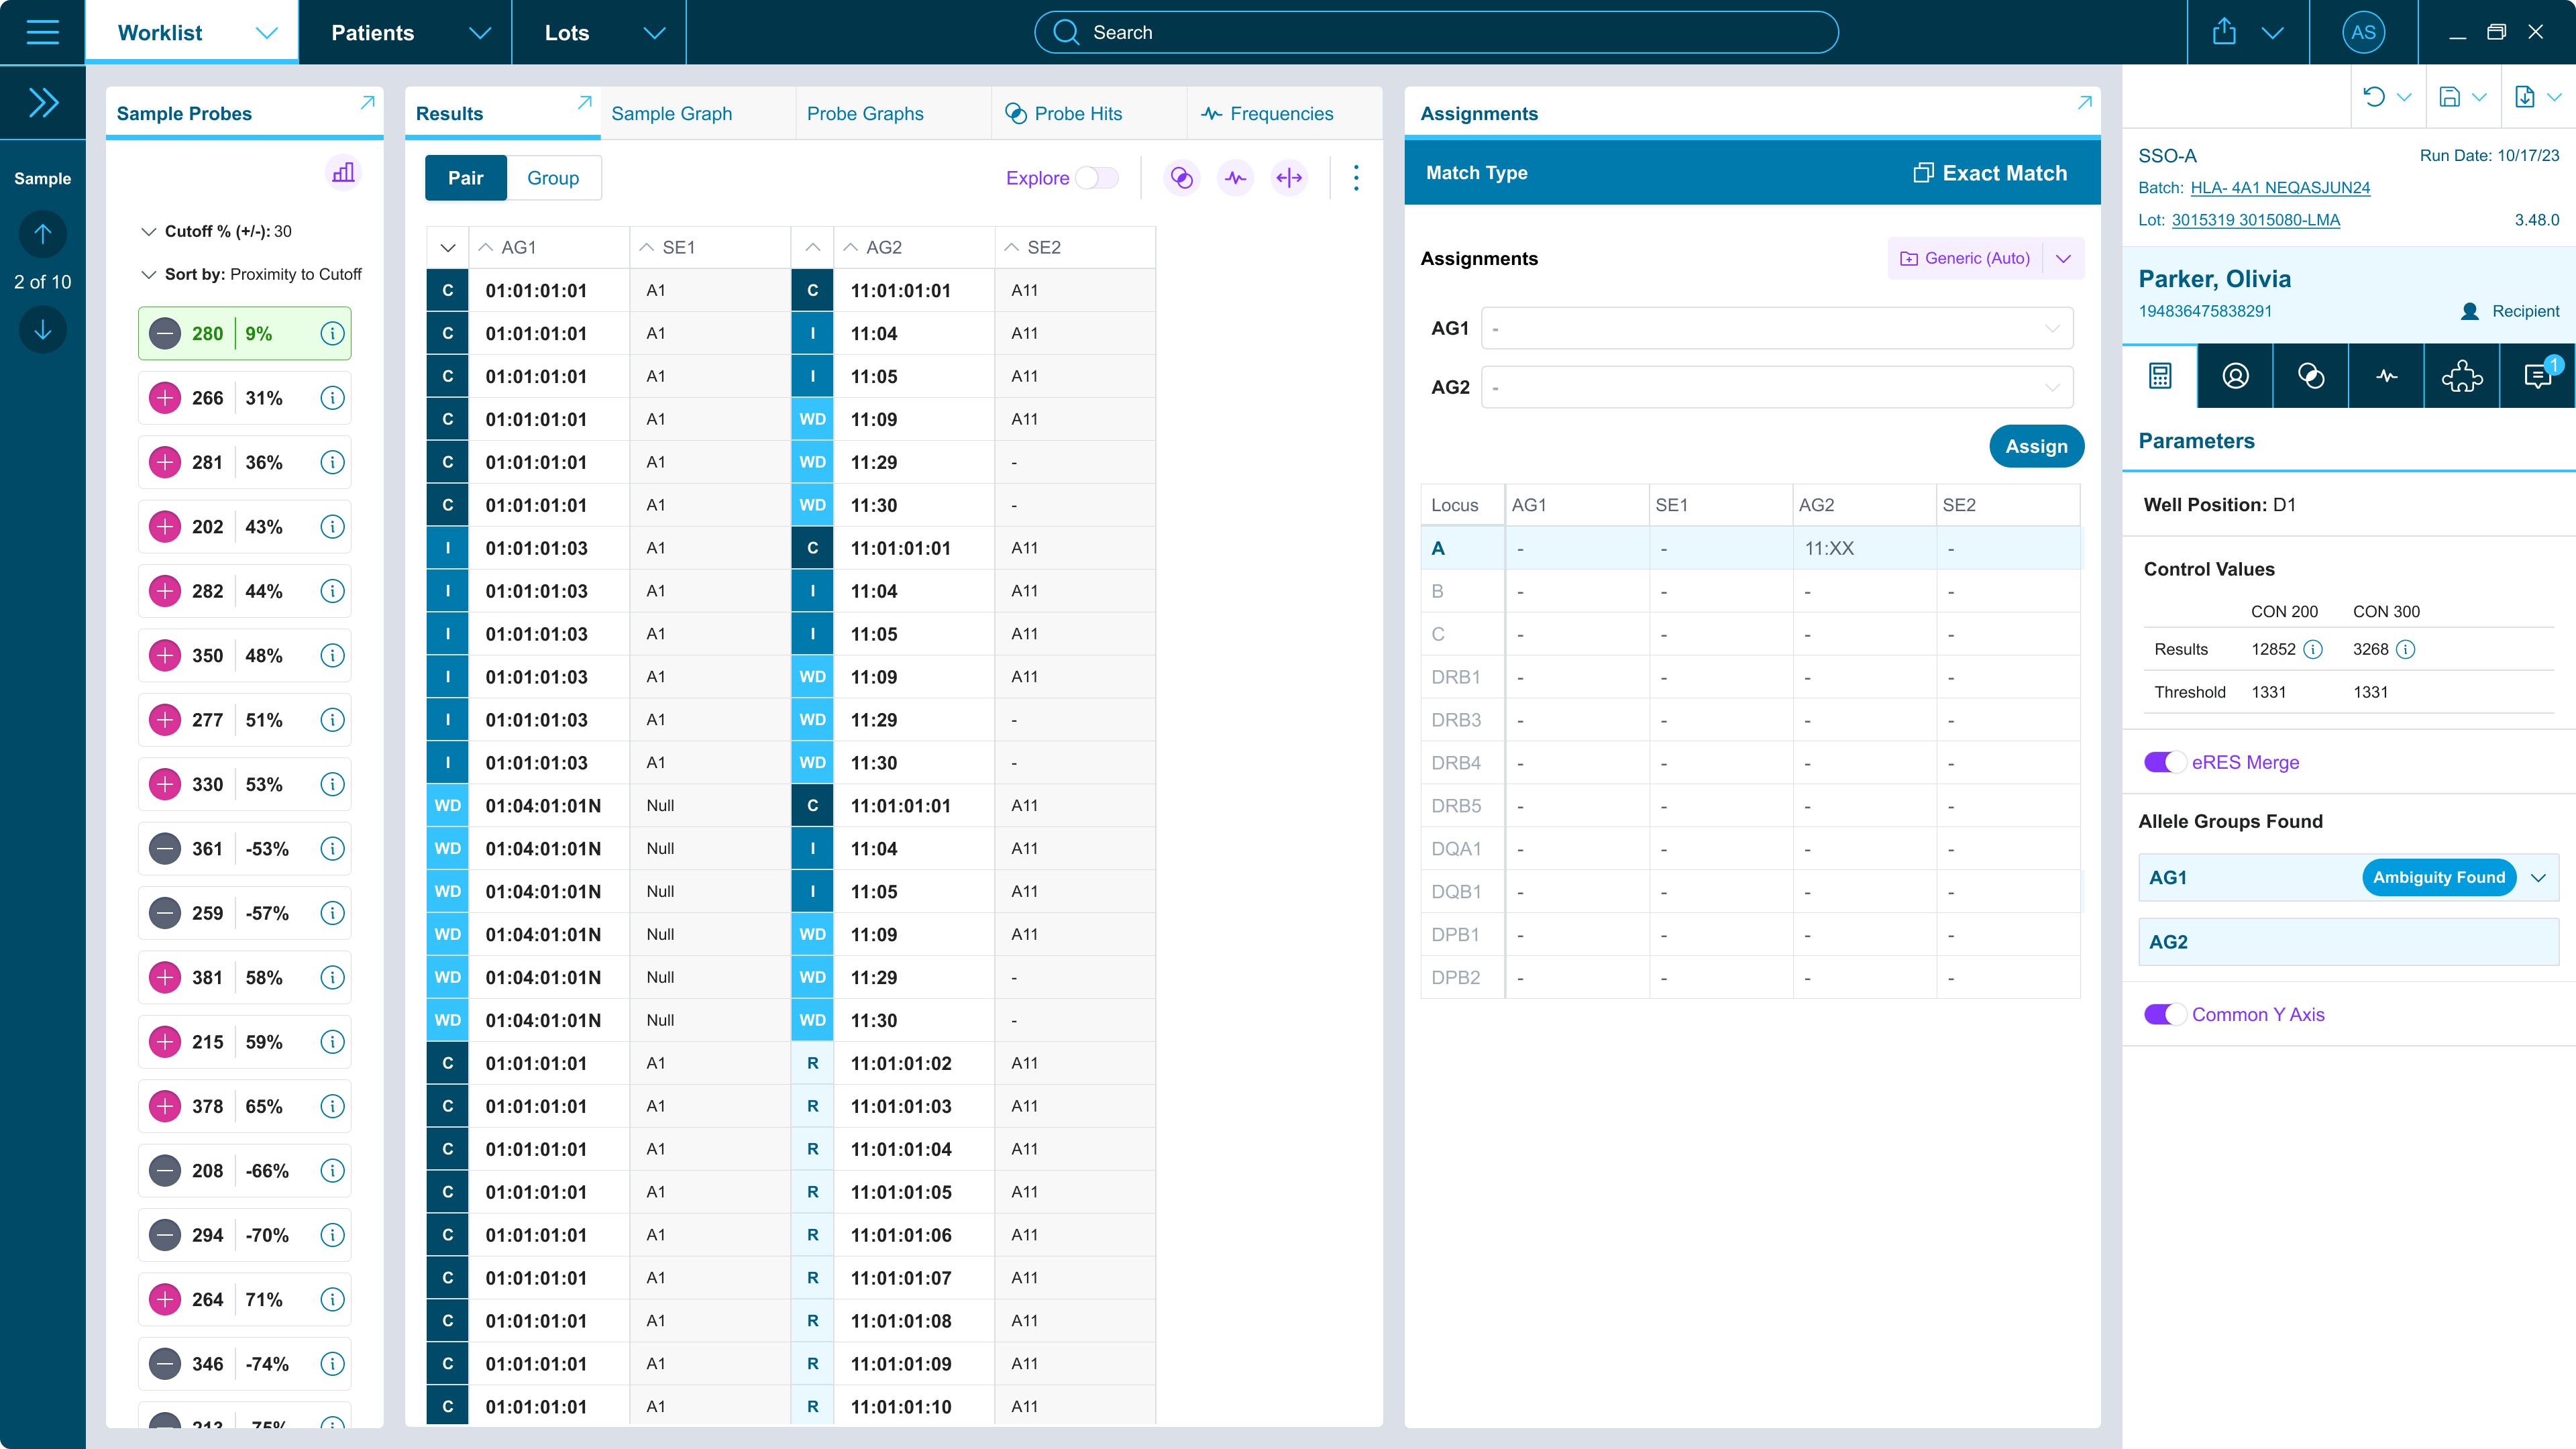
Task: Click the Assign button
Action: (2037, 446)
